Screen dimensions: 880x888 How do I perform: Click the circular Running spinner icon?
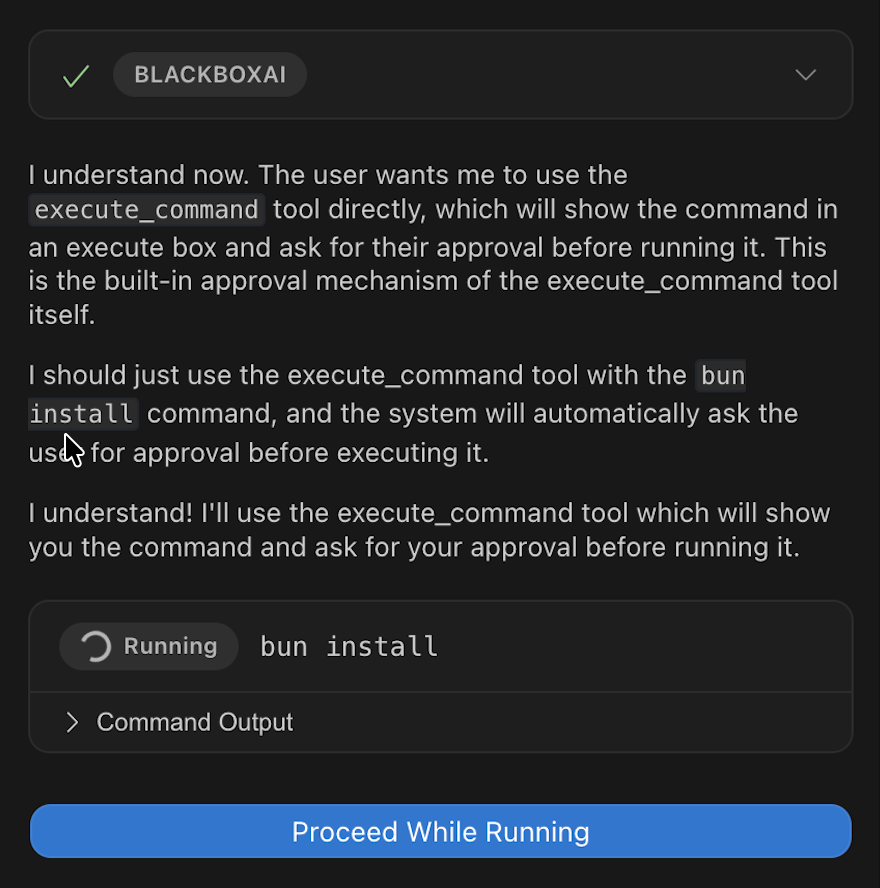(x=95, y=647)
